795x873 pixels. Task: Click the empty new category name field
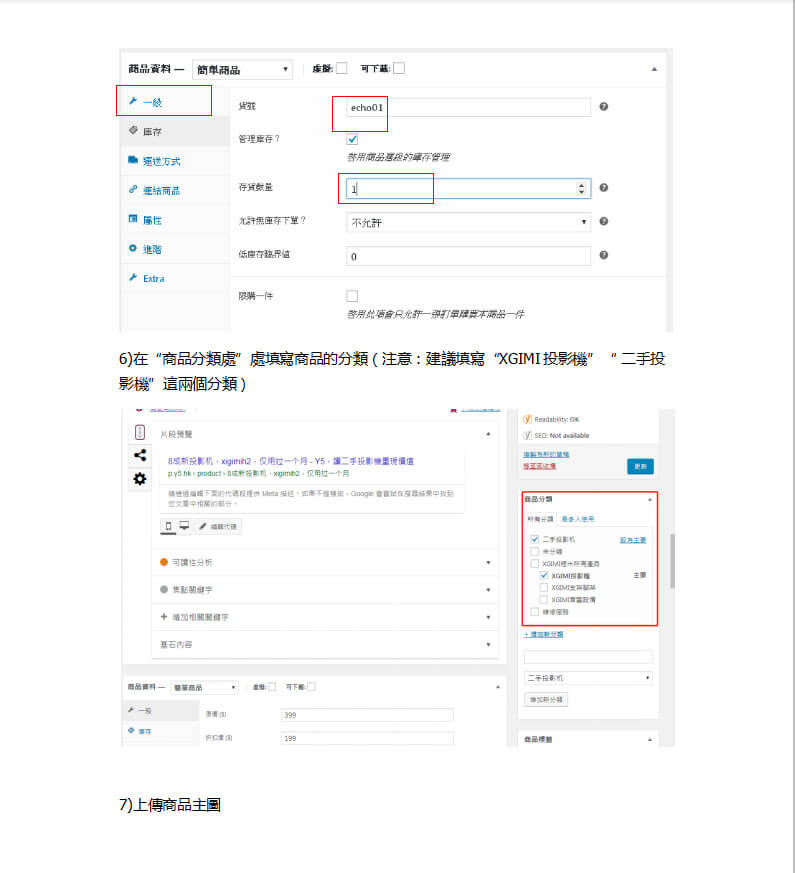click(x=588, y=656)
